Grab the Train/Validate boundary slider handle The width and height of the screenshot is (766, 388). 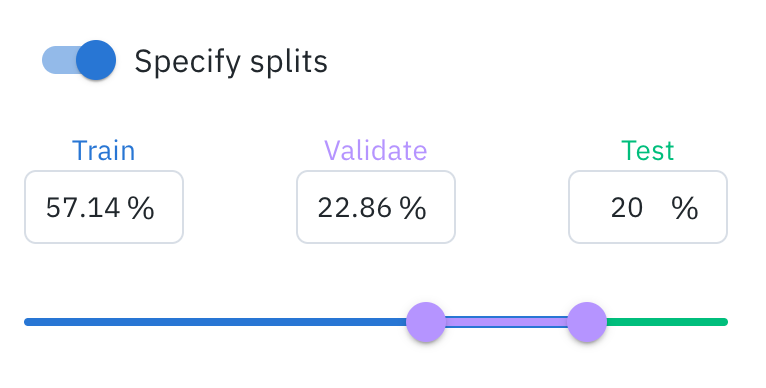tap(426, 322)
